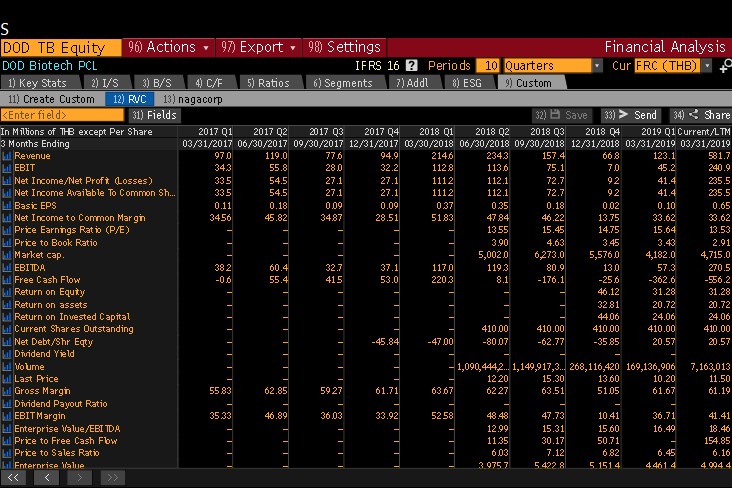Click chart icon beside Return on Equity
This screenshot has width=732, height=488.
pyautogui.click(x=7, y=292)
